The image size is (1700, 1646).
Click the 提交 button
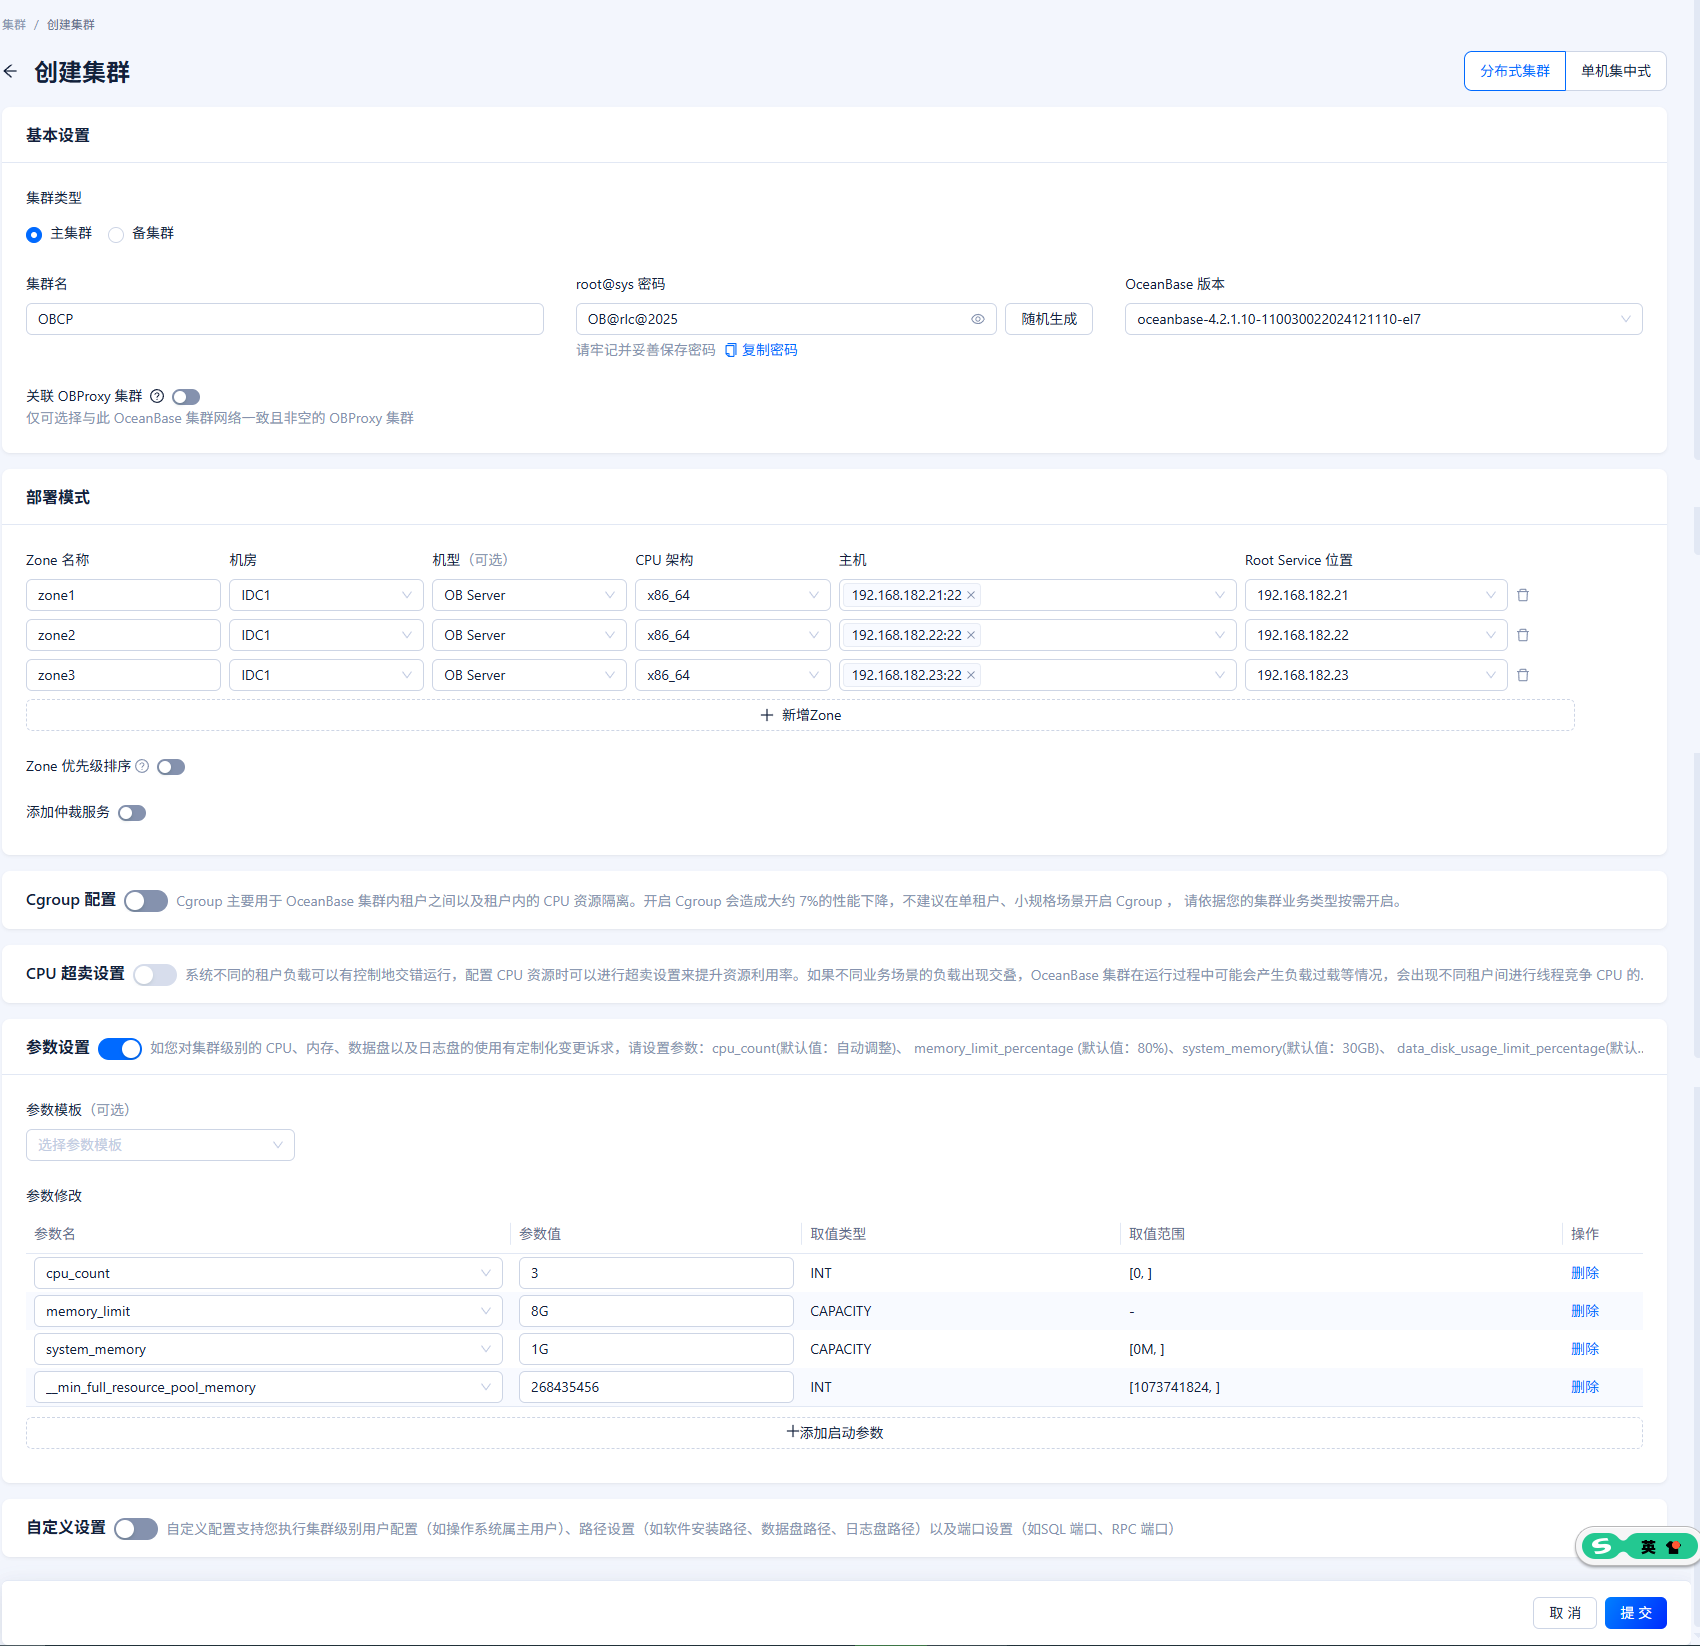(1635, 1613)
